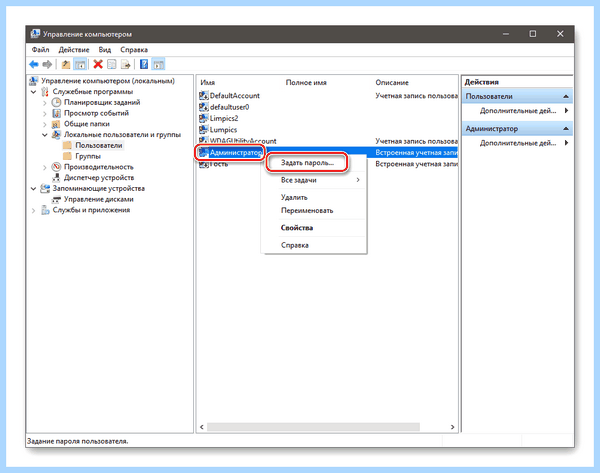Viewport: 600px width, 473px height.
Task: Choose Переименовать in the context menu
Action: pyautogui.click(x=314, y=210)
